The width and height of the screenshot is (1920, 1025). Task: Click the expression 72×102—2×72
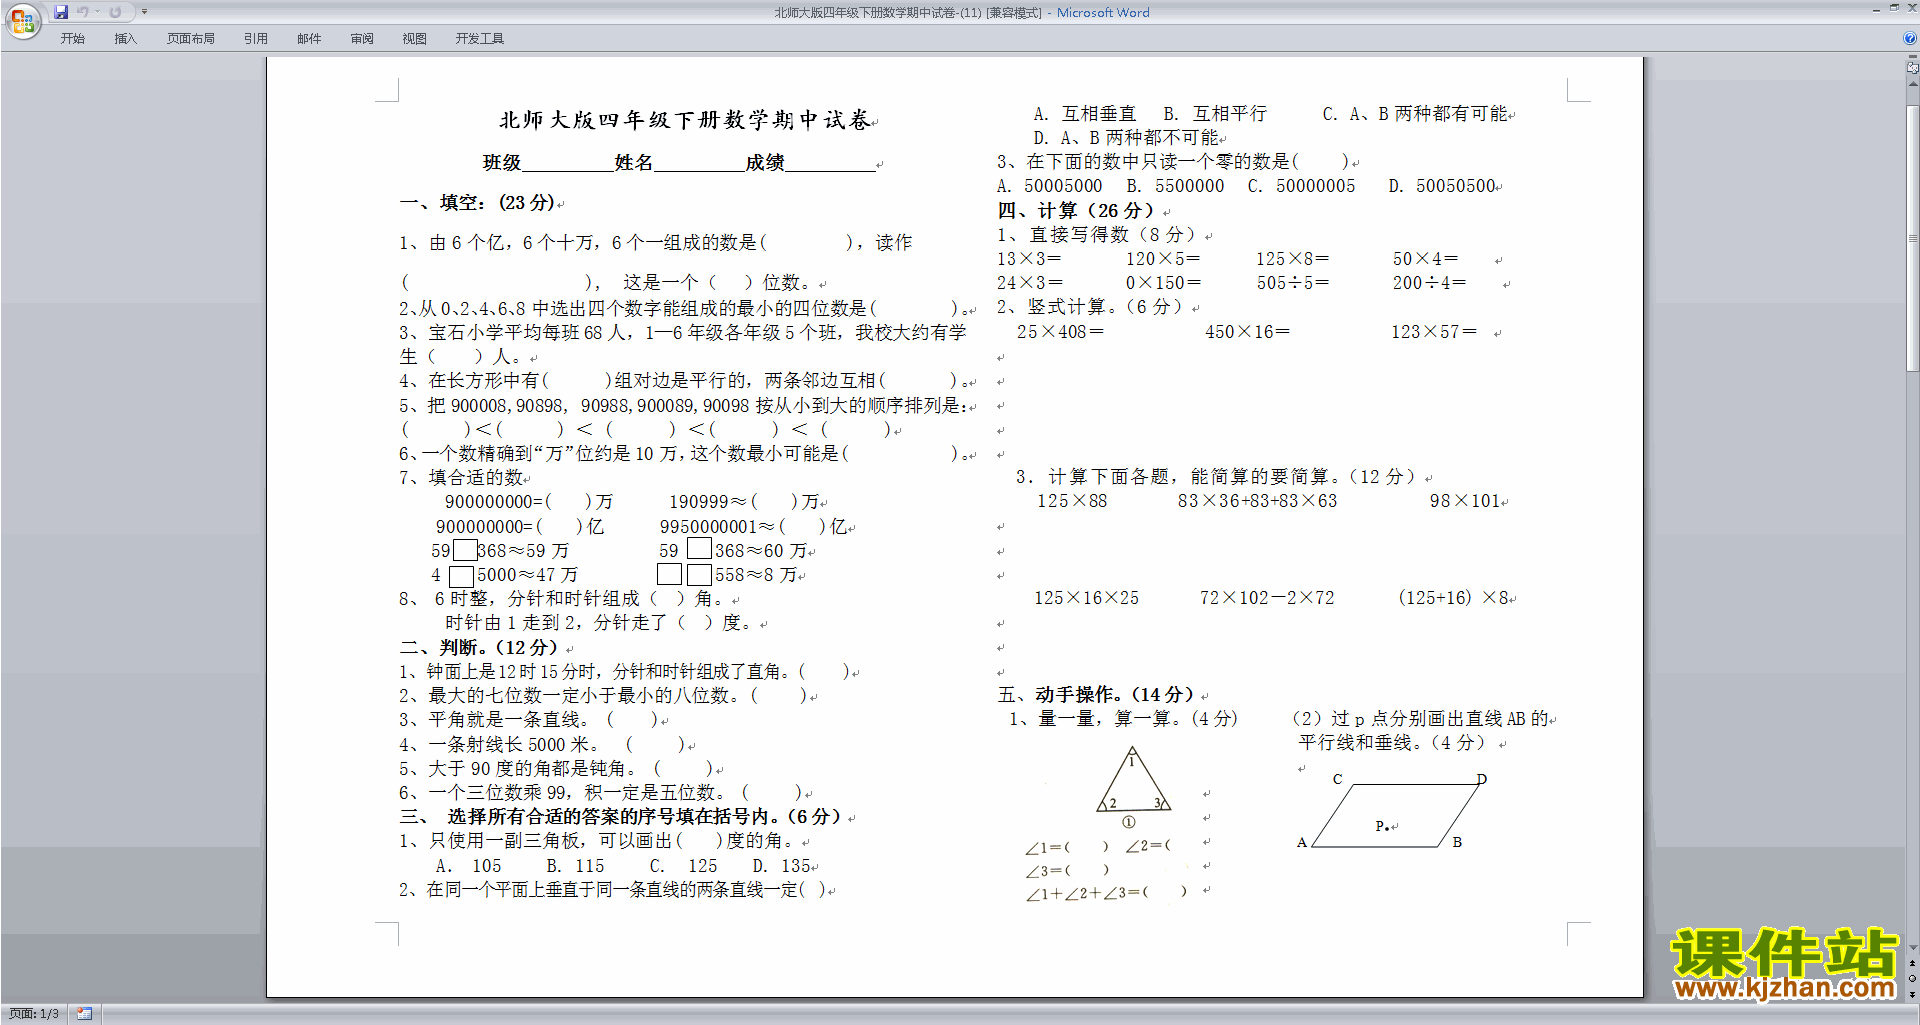coord(1267,598)
